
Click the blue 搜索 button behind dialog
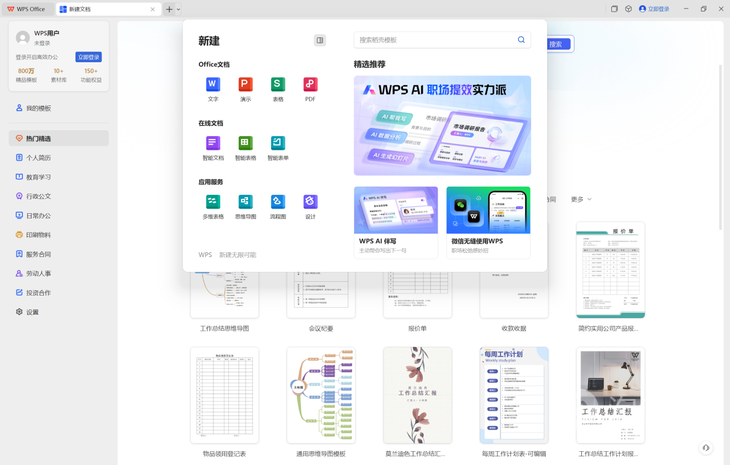pyautogui.click(x=560, y=44)
